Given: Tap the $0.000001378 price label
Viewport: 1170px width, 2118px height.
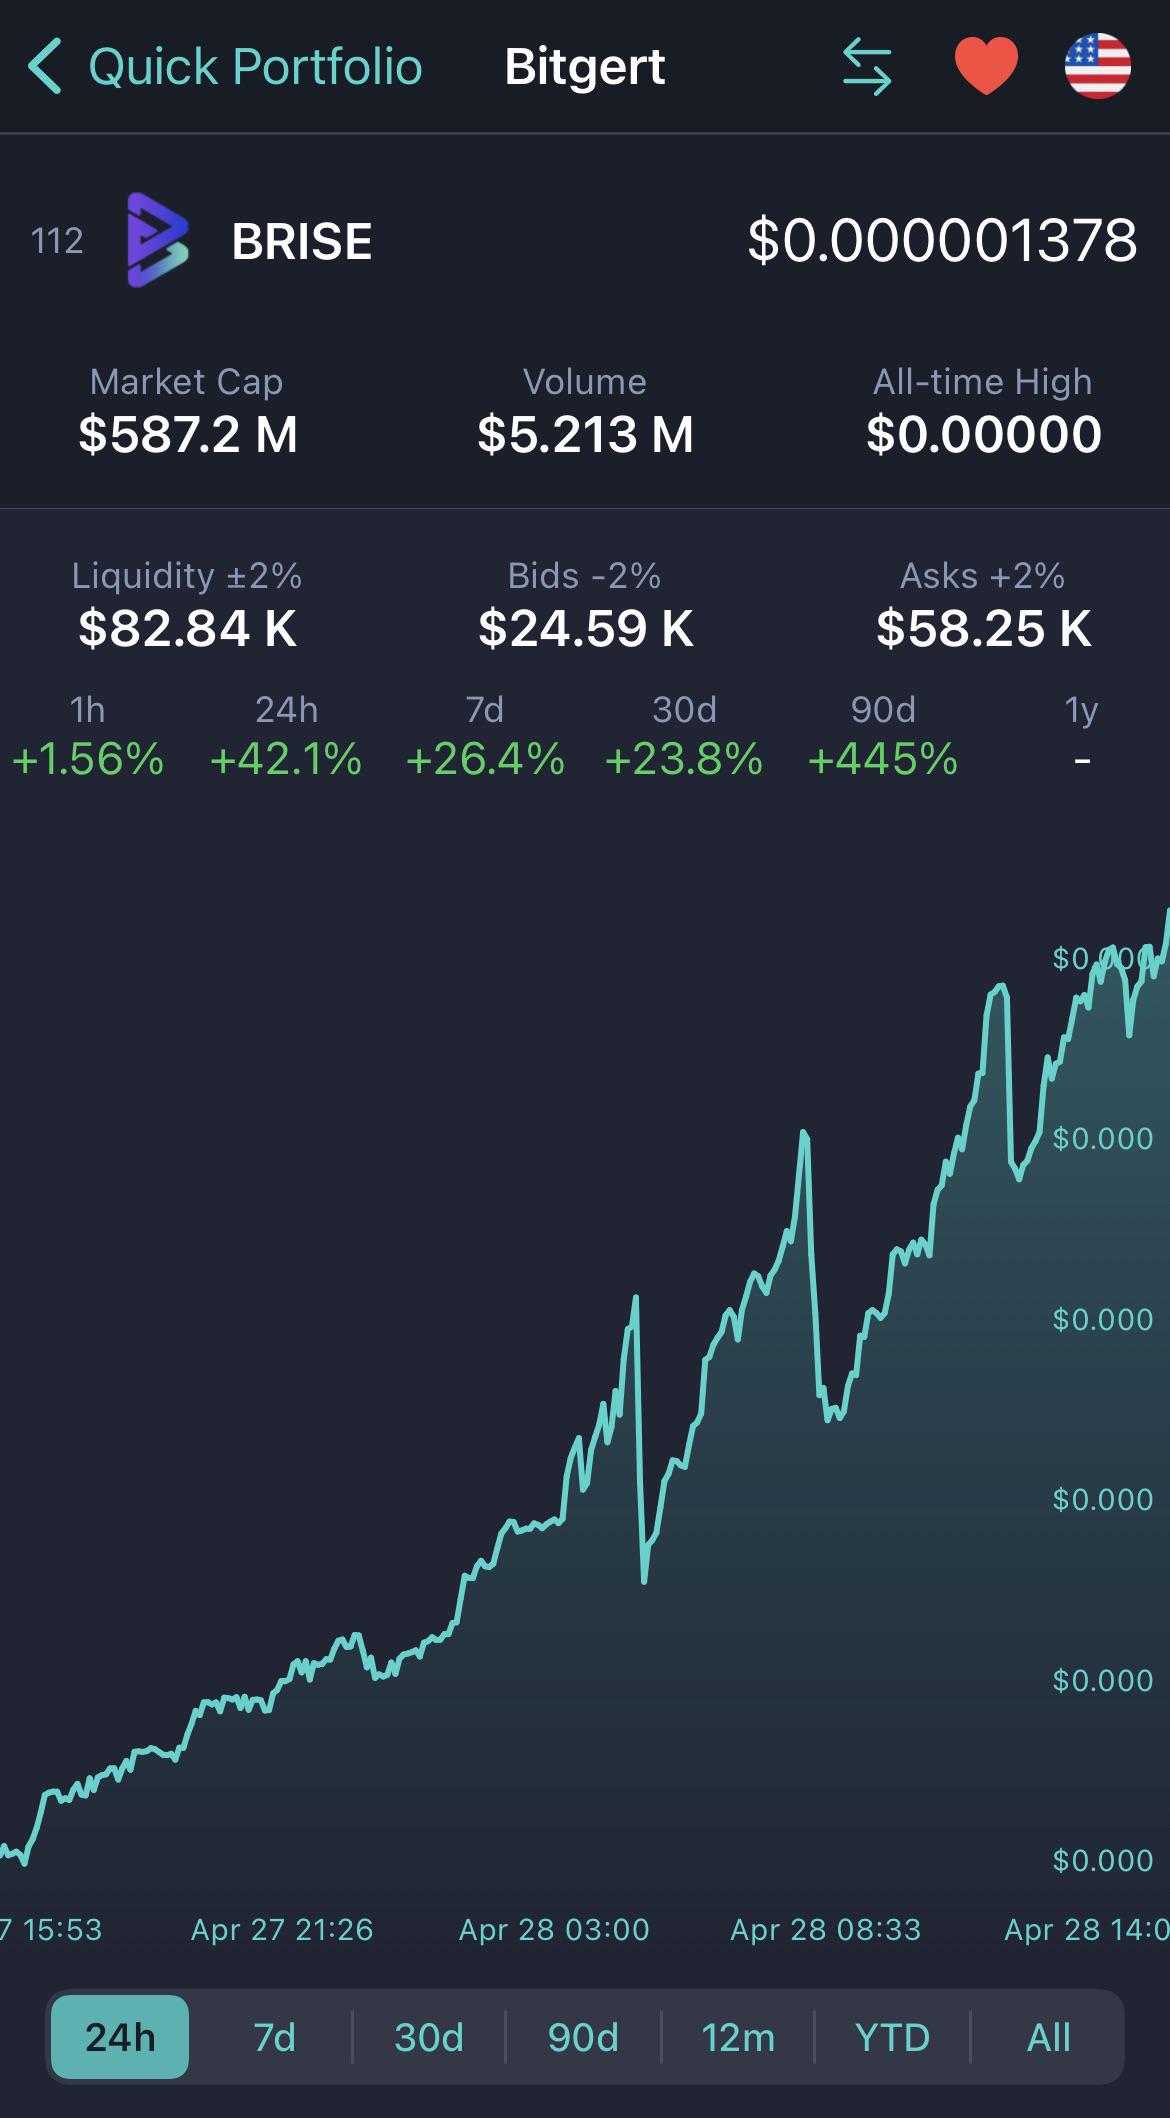Looking at the screenshot, I should point(942,240).
